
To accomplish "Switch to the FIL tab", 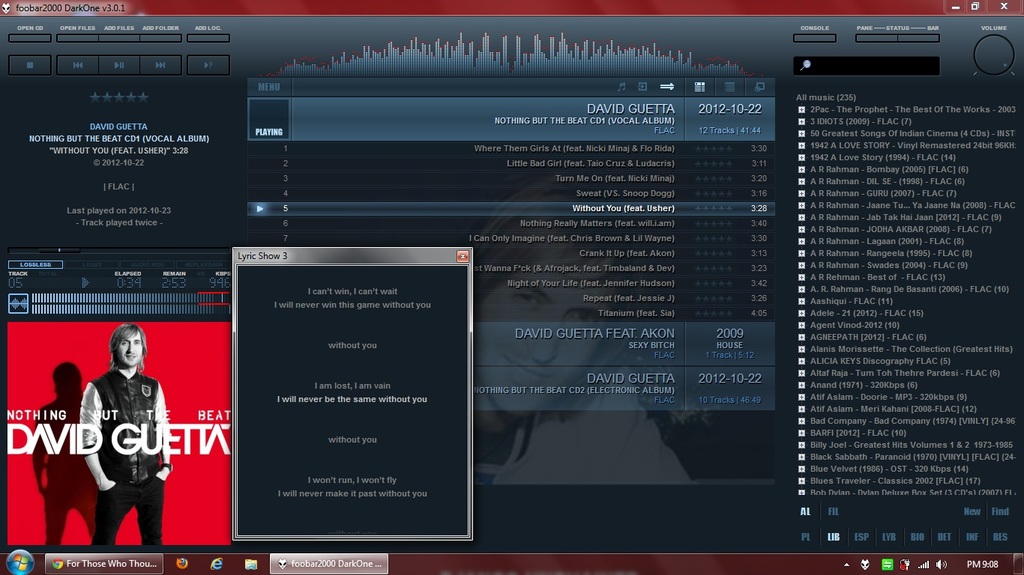I will [x=833, y=512].
